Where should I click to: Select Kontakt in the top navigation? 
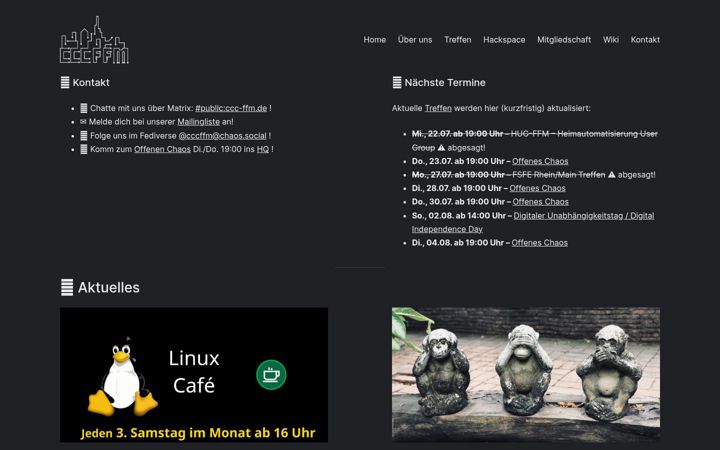(645, 40)
